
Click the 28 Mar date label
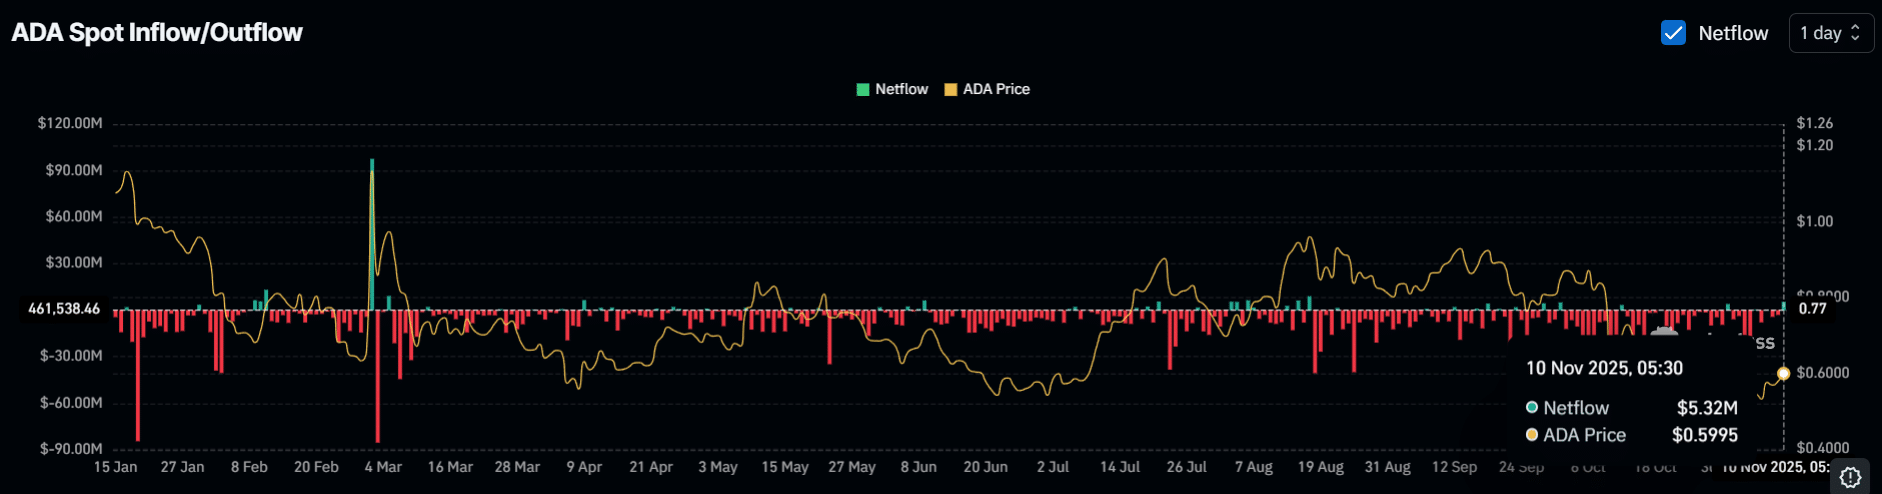pos(517,467)
